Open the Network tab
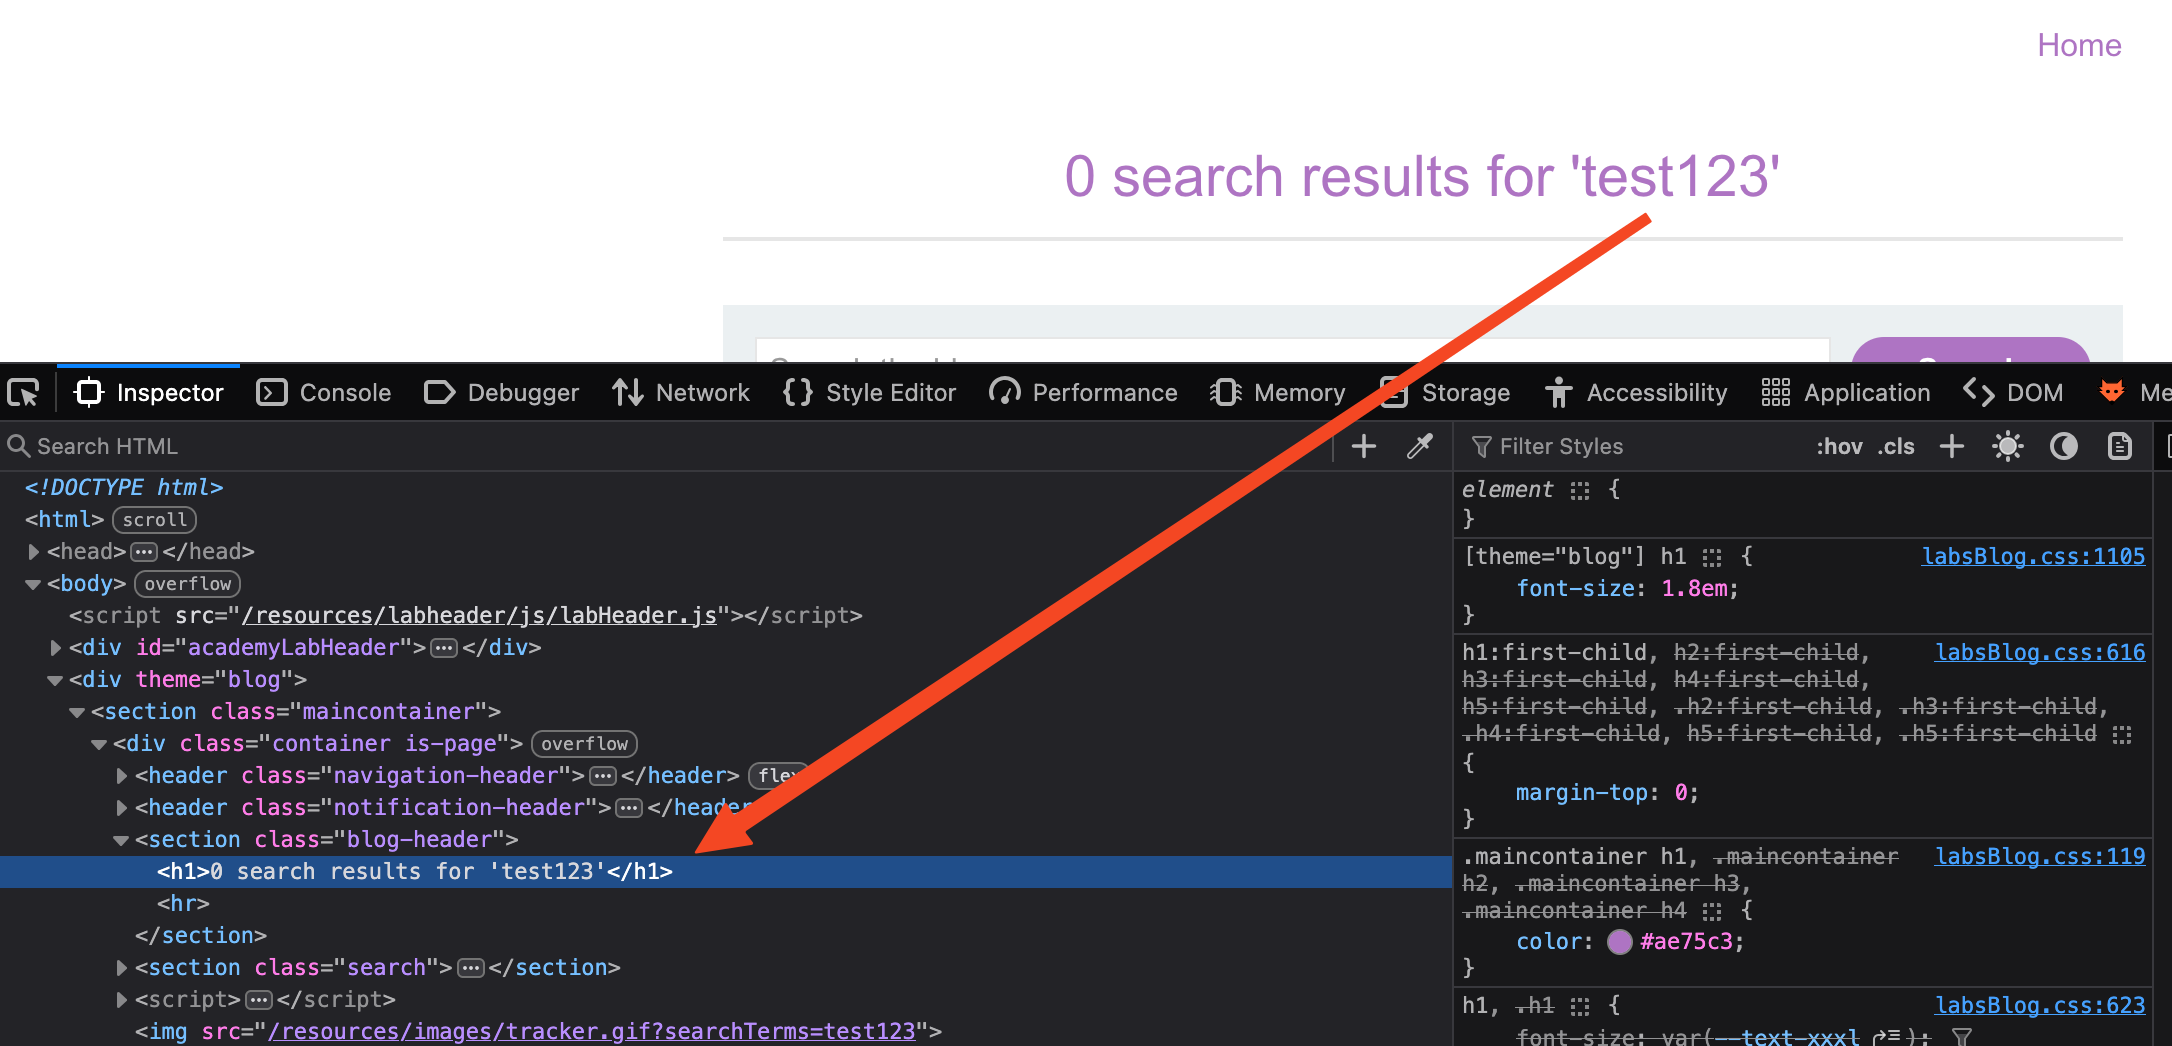The width and height of the screenshot is (2172, 1046). pos(681,393)
